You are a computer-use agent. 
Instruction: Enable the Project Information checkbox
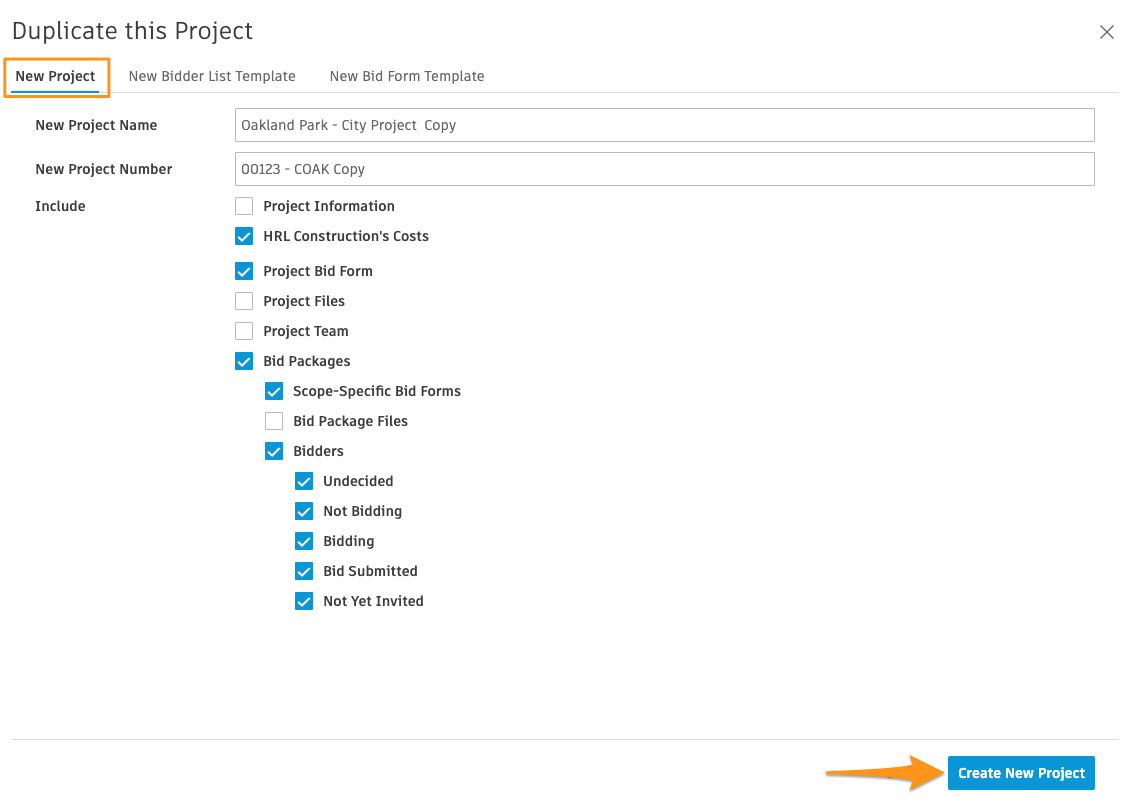244,206
